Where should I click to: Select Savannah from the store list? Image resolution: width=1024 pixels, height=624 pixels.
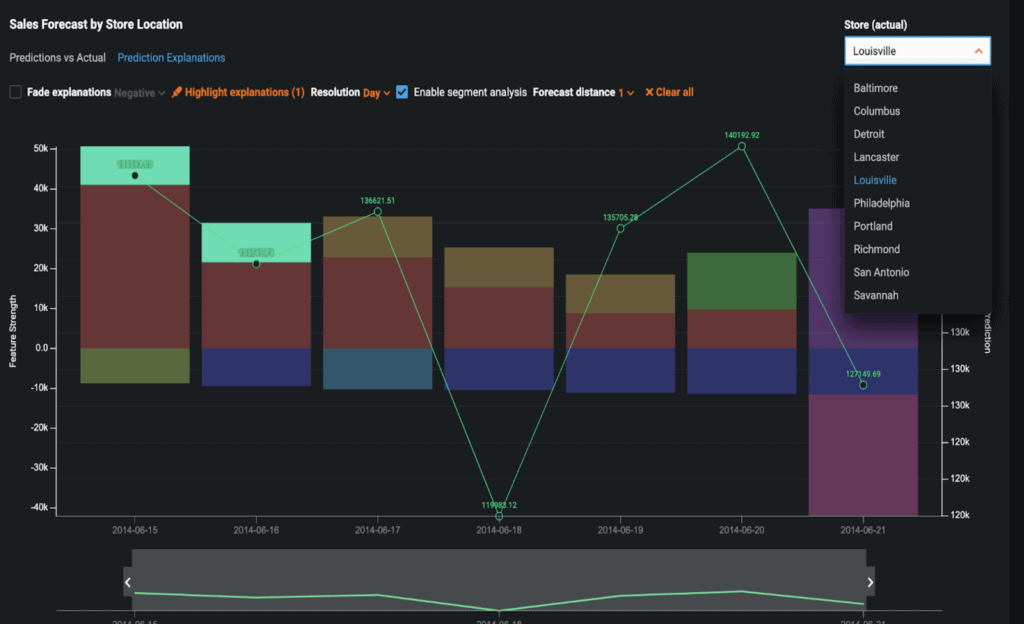pyautogui.click(x=876, y=295)
